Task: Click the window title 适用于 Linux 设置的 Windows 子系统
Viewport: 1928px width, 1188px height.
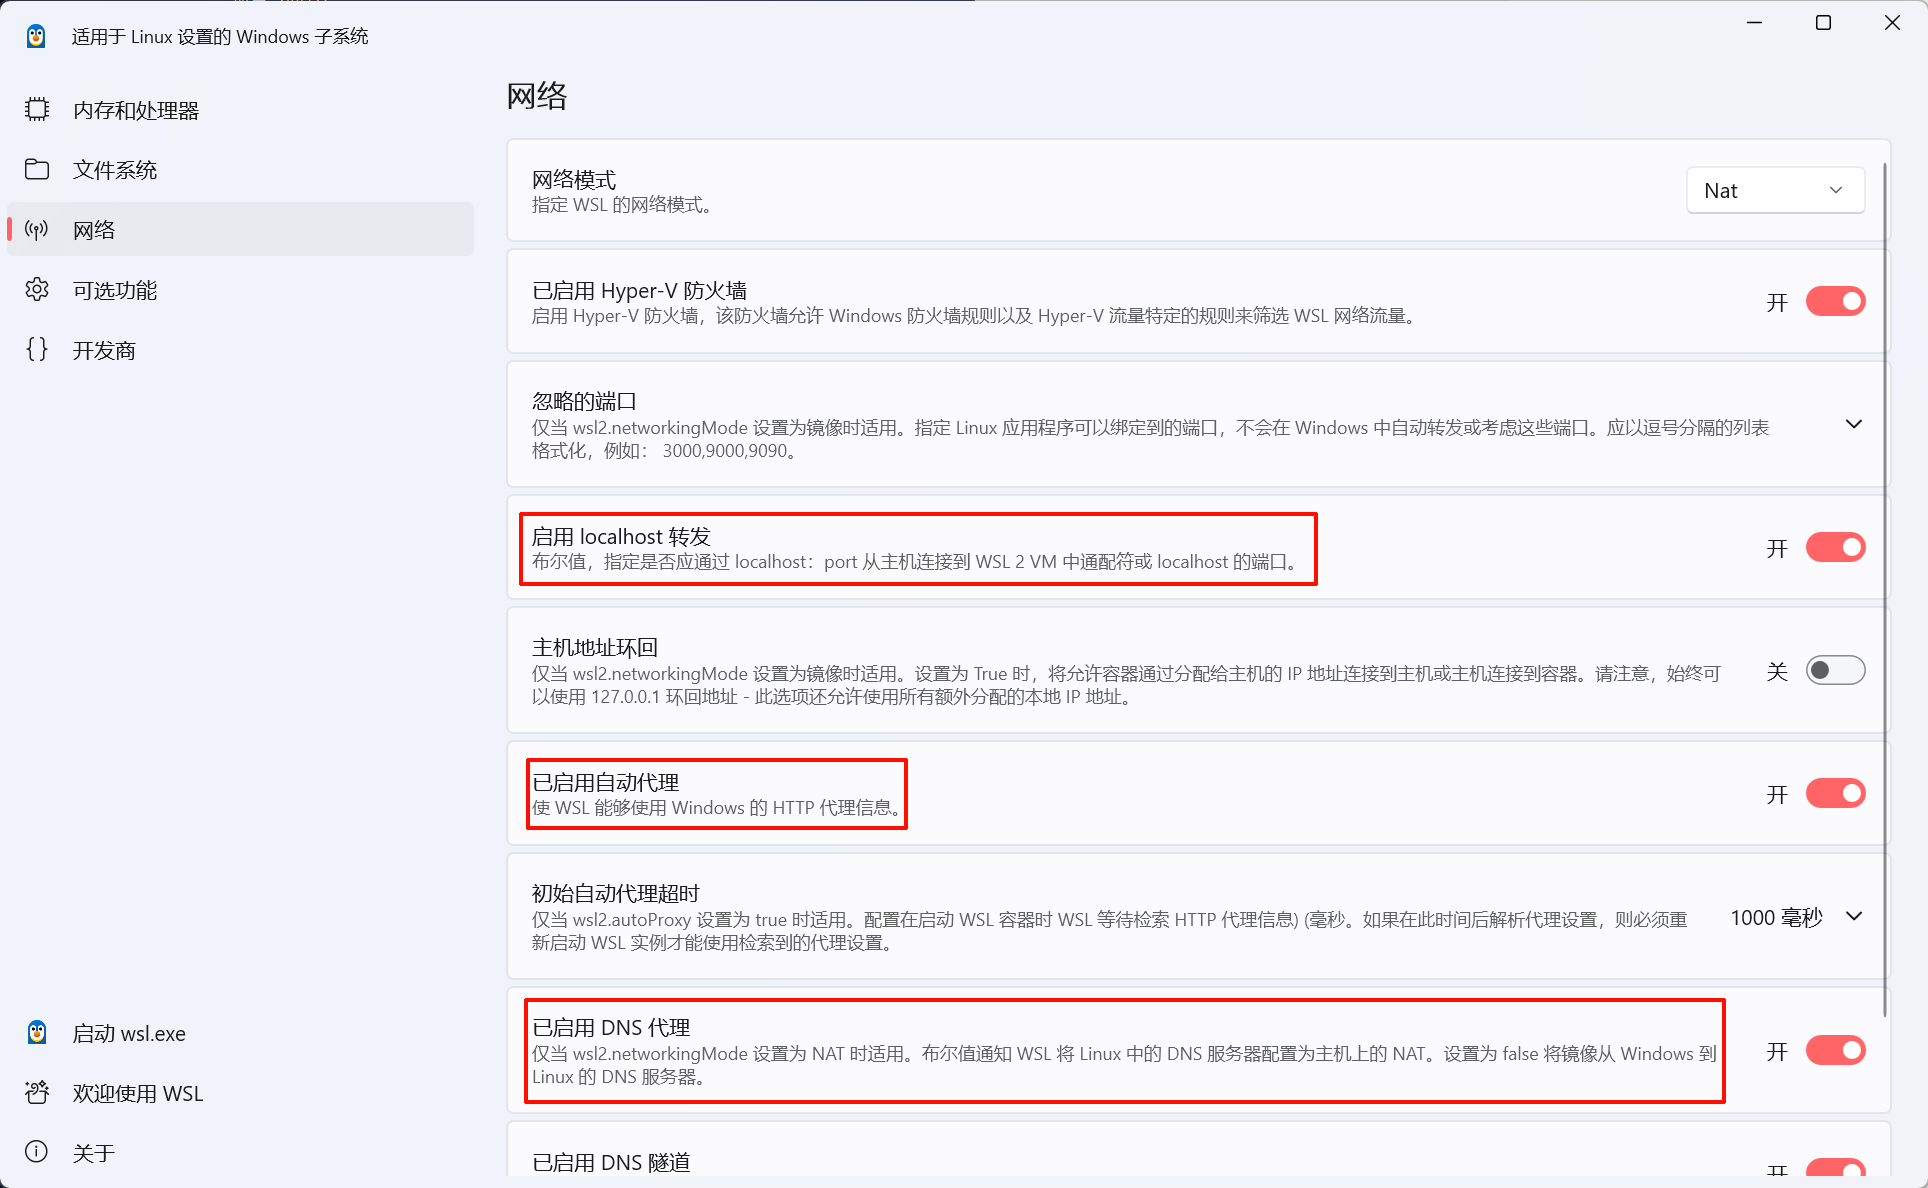Action: click(220, 37)
